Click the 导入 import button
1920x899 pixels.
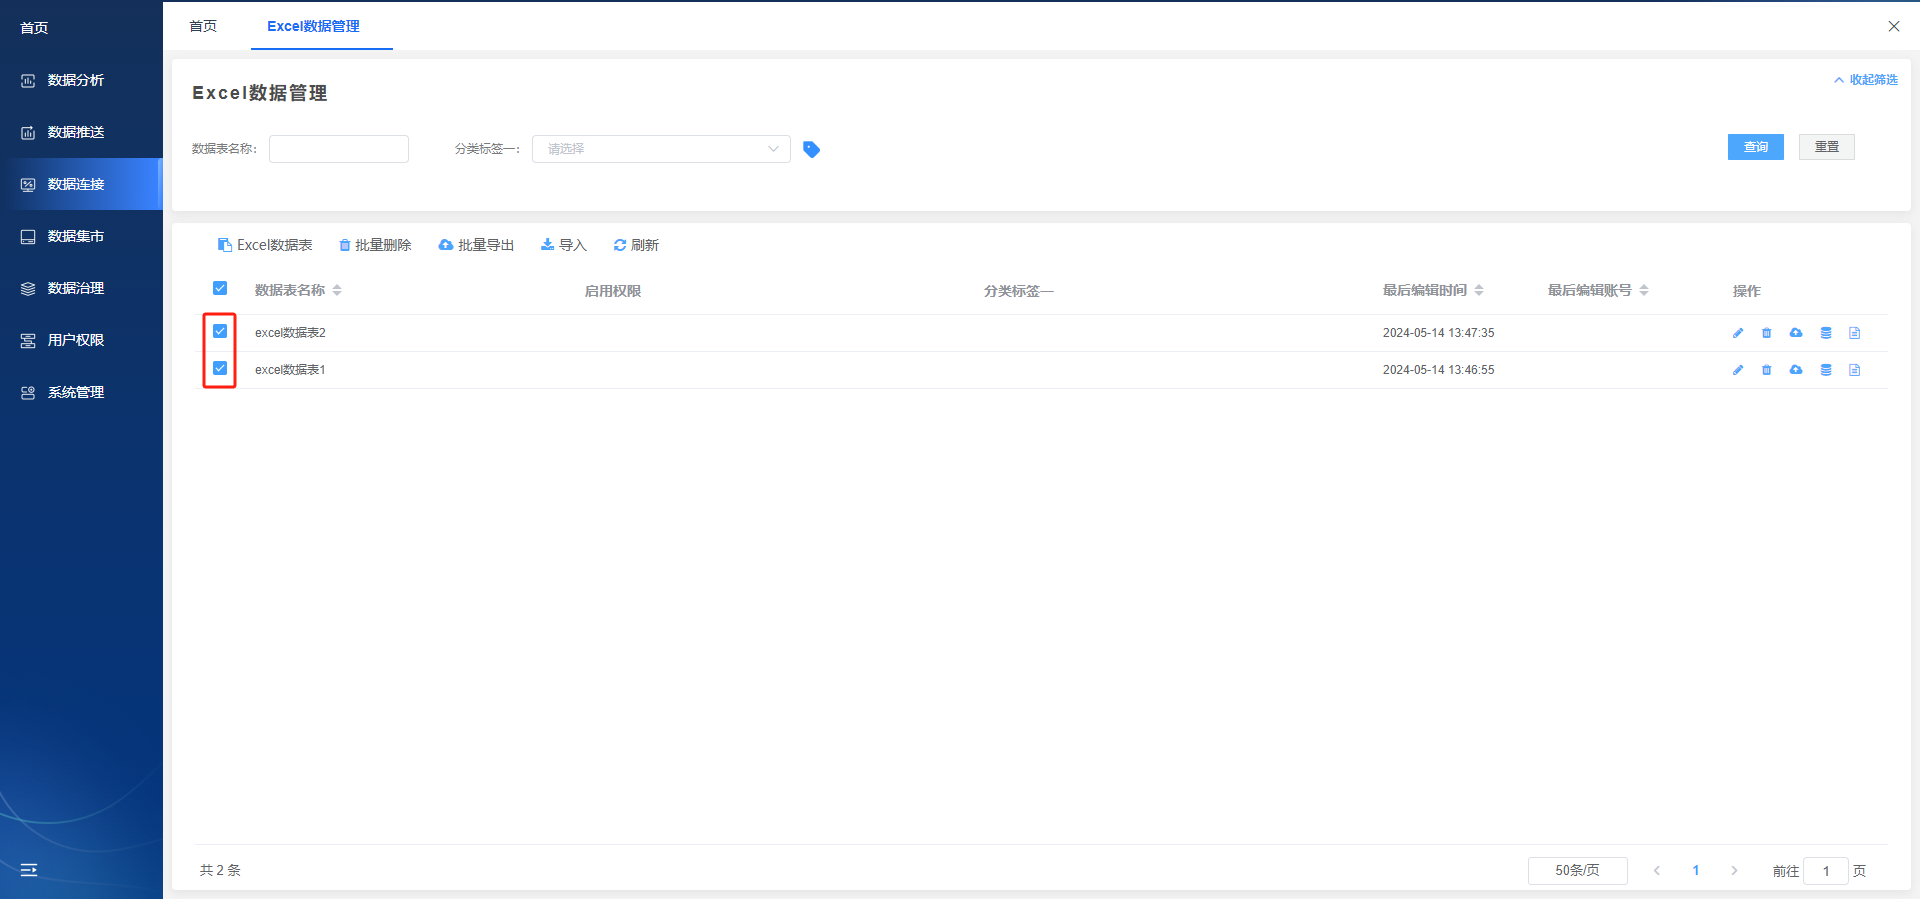[x=563, y=245]
